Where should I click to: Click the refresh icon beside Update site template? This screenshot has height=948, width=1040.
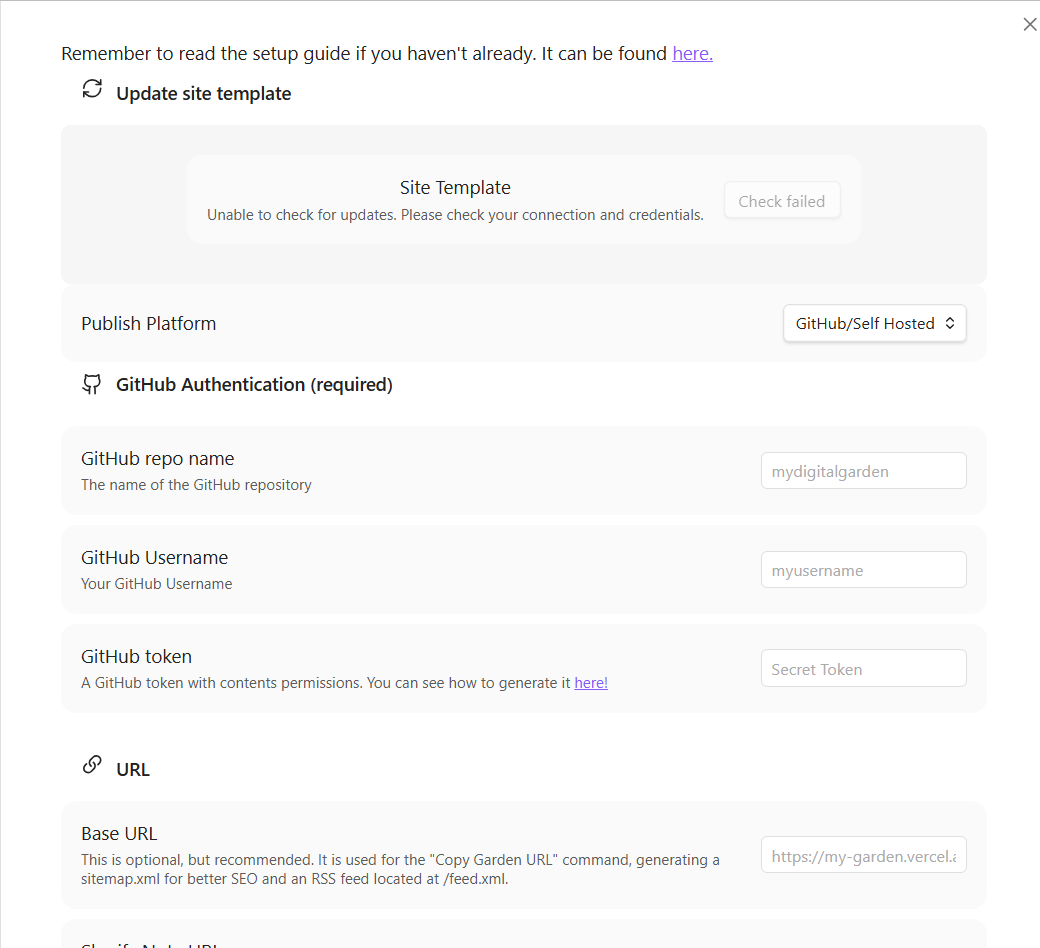[92, 89]
